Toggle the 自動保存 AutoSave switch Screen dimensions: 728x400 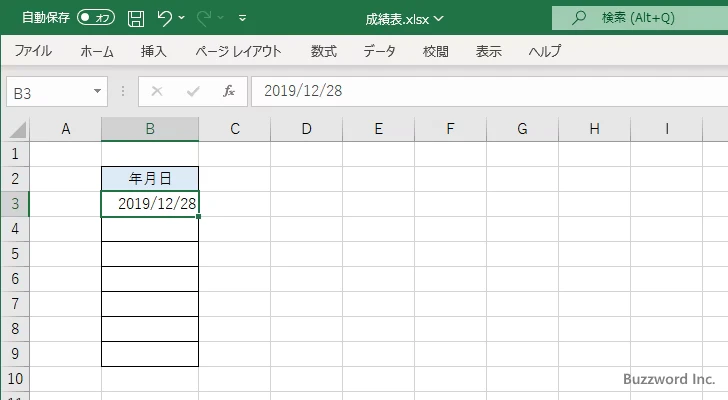tap(96, 18)
